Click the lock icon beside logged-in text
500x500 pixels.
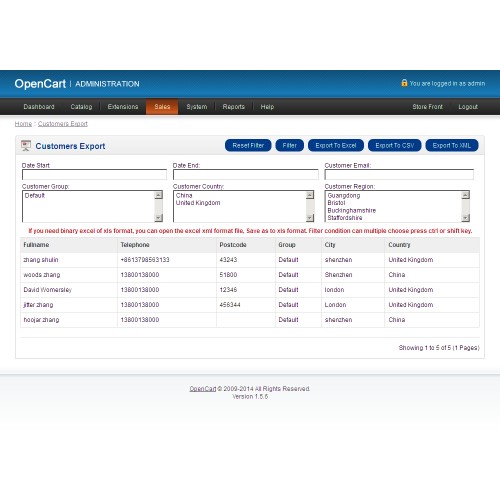click(404, 83)
